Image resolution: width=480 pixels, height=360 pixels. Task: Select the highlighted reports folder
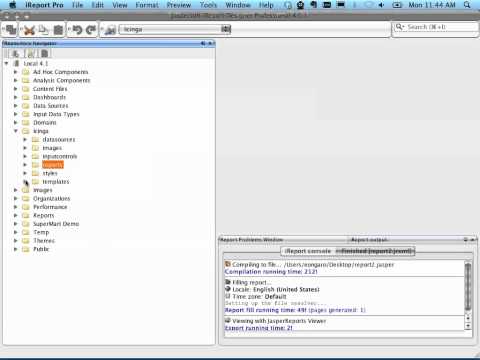tap(53, 165)
